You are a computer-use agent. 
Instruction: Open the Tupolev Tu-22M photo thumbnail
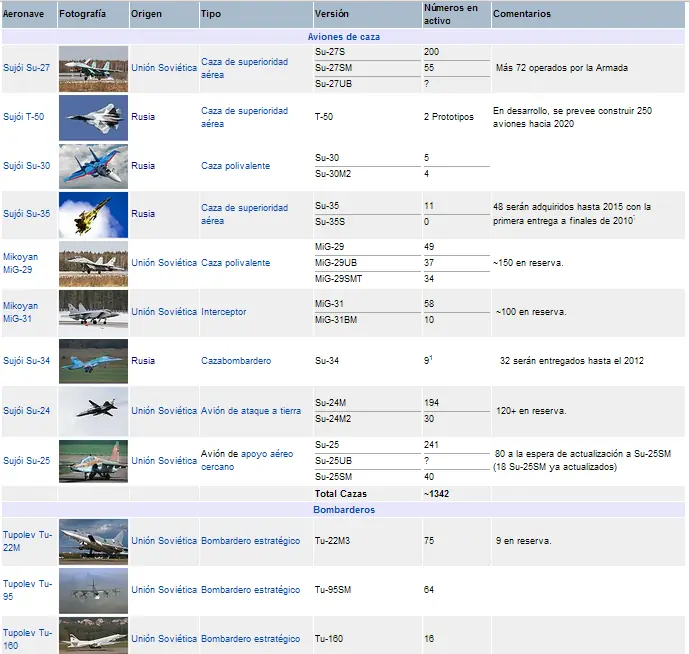[94, 542]
